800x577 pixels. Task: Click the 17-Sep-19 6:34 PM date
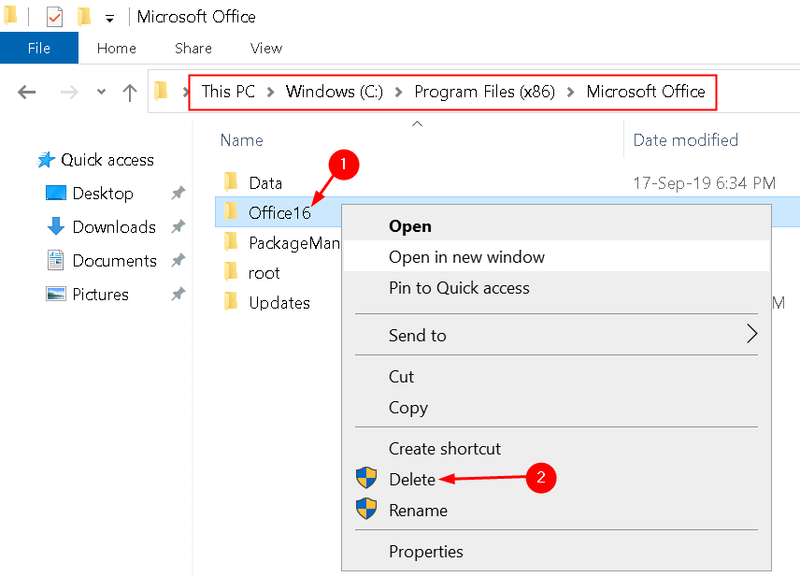click(704, 183)
